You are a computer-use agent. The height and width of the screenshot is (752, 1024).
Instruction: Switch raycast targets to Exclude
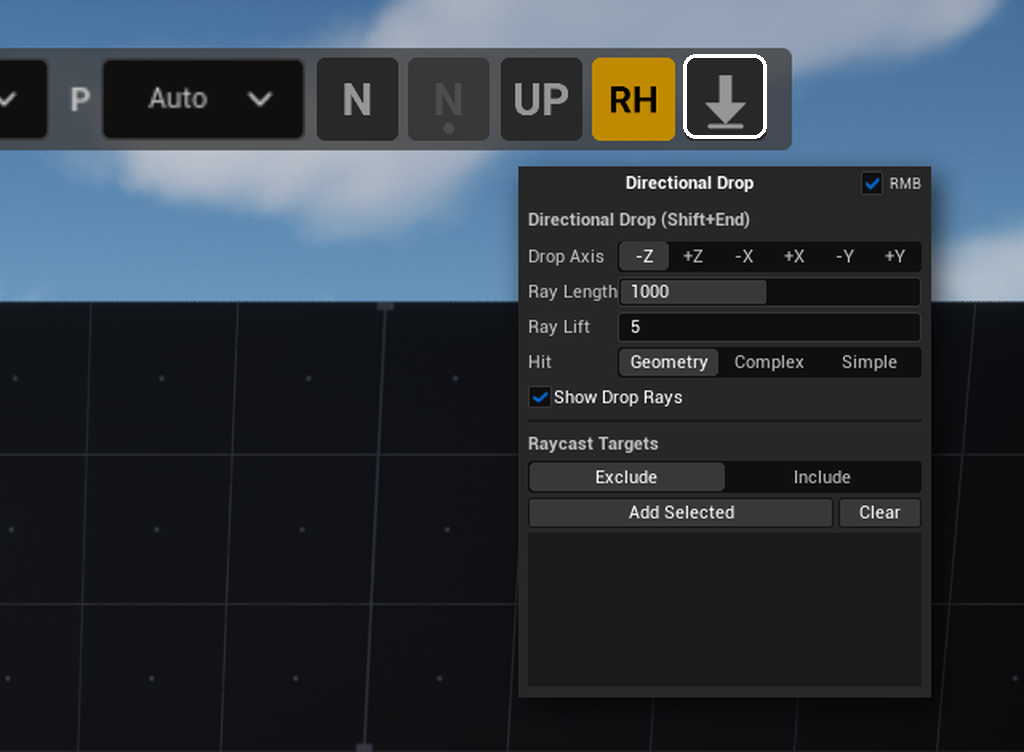coord(626,477)
